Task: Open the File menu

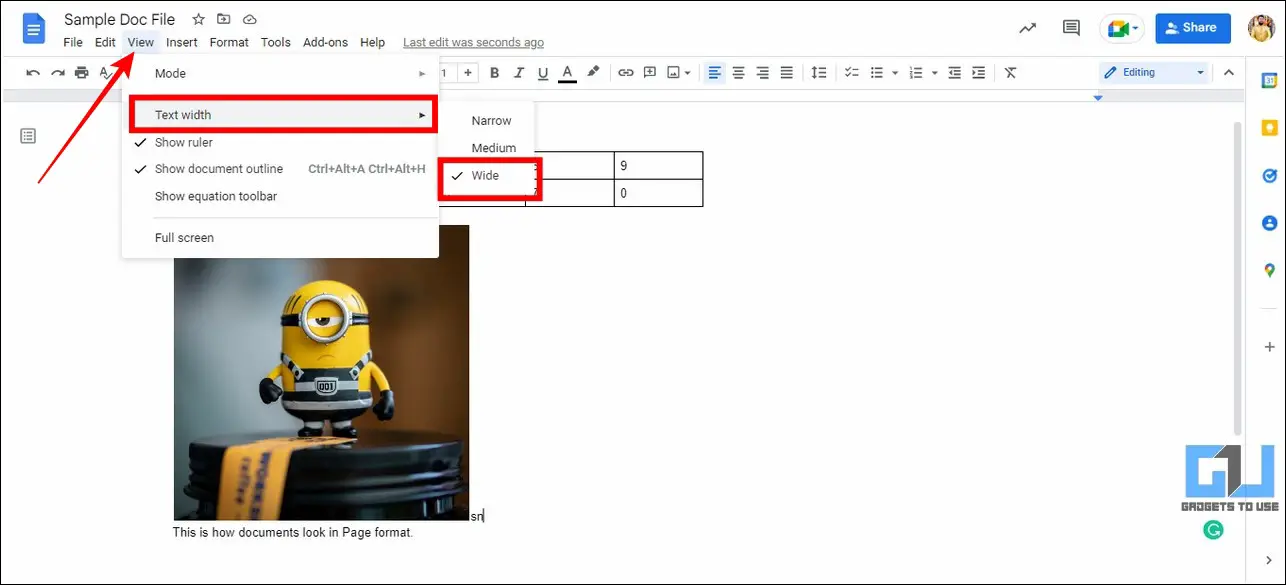Action: coord(73,42)
